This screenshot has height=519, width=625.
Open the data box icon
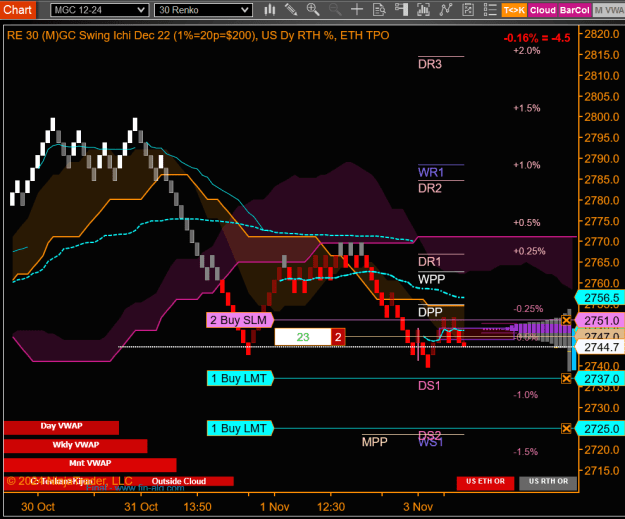click(x=379, y=10)
